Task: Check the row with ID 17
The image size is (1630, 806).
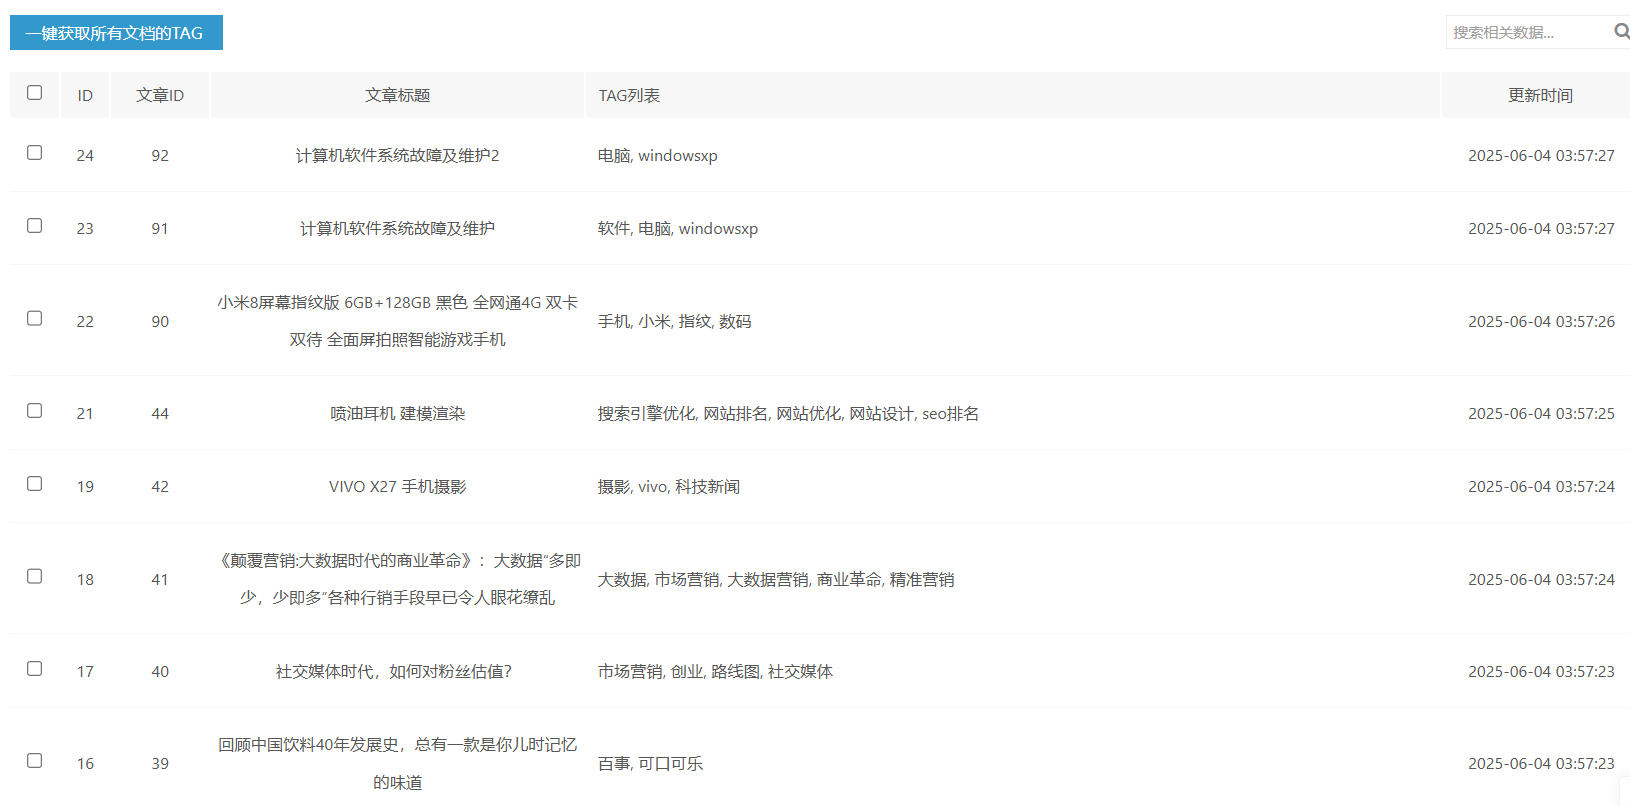Action: click(35, 669)
